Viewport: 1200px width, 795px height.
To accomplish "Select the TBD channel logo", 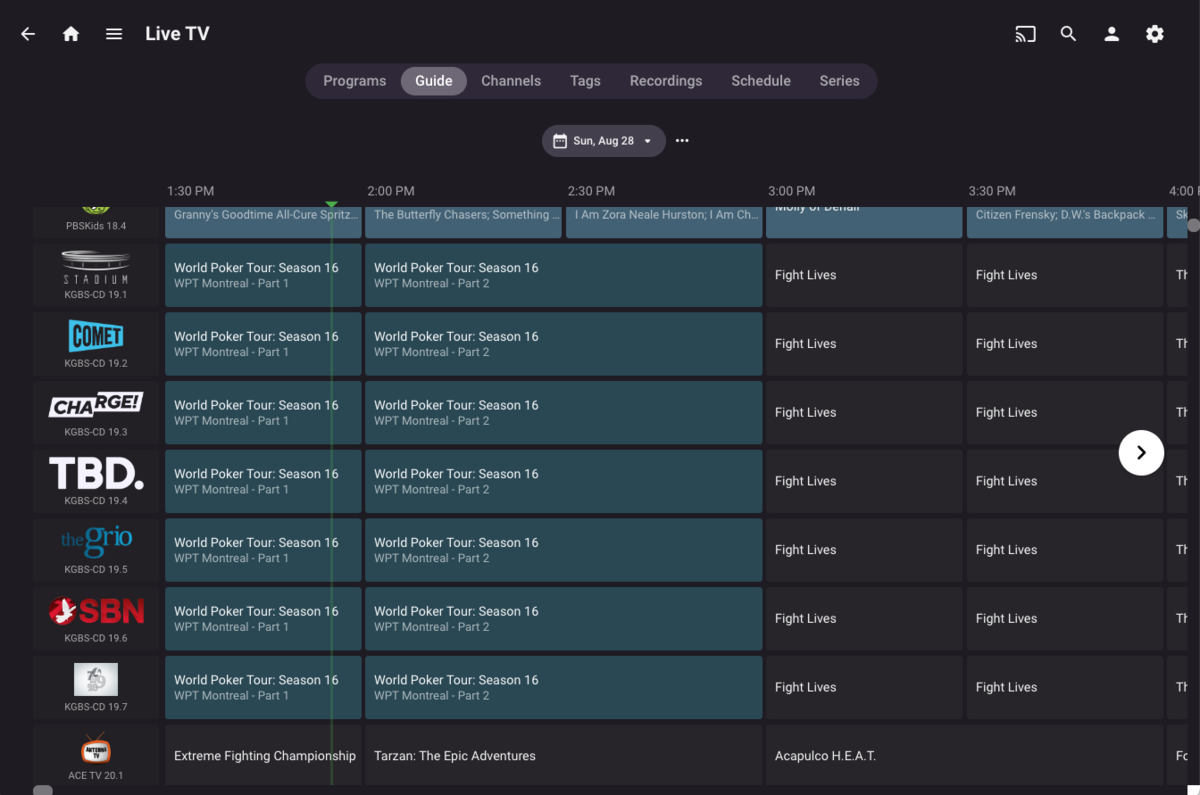I will point(96,473).
